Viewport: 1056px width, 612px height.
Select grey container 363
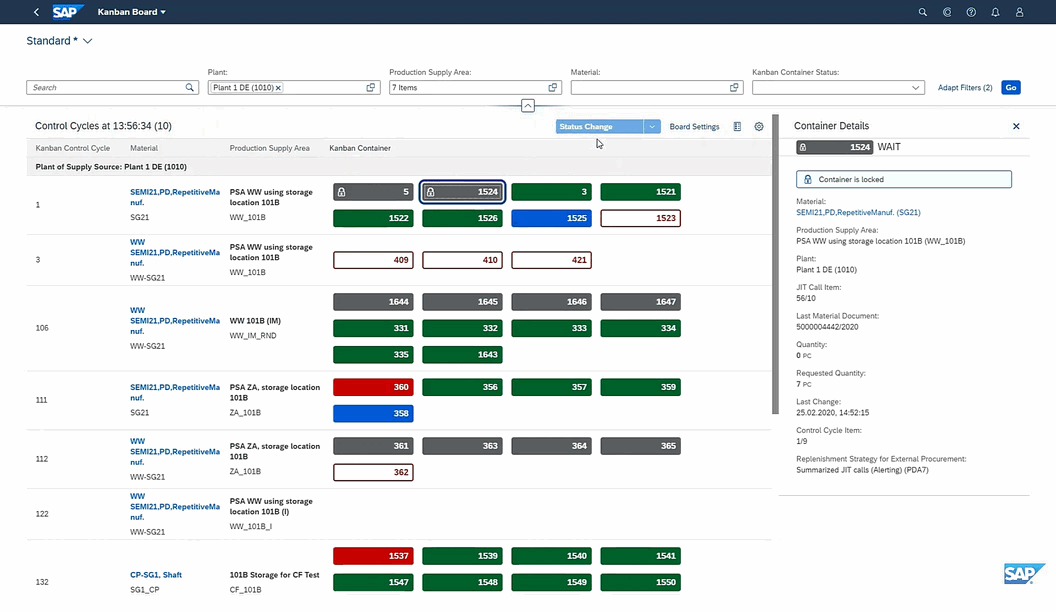tap(463, 446)
